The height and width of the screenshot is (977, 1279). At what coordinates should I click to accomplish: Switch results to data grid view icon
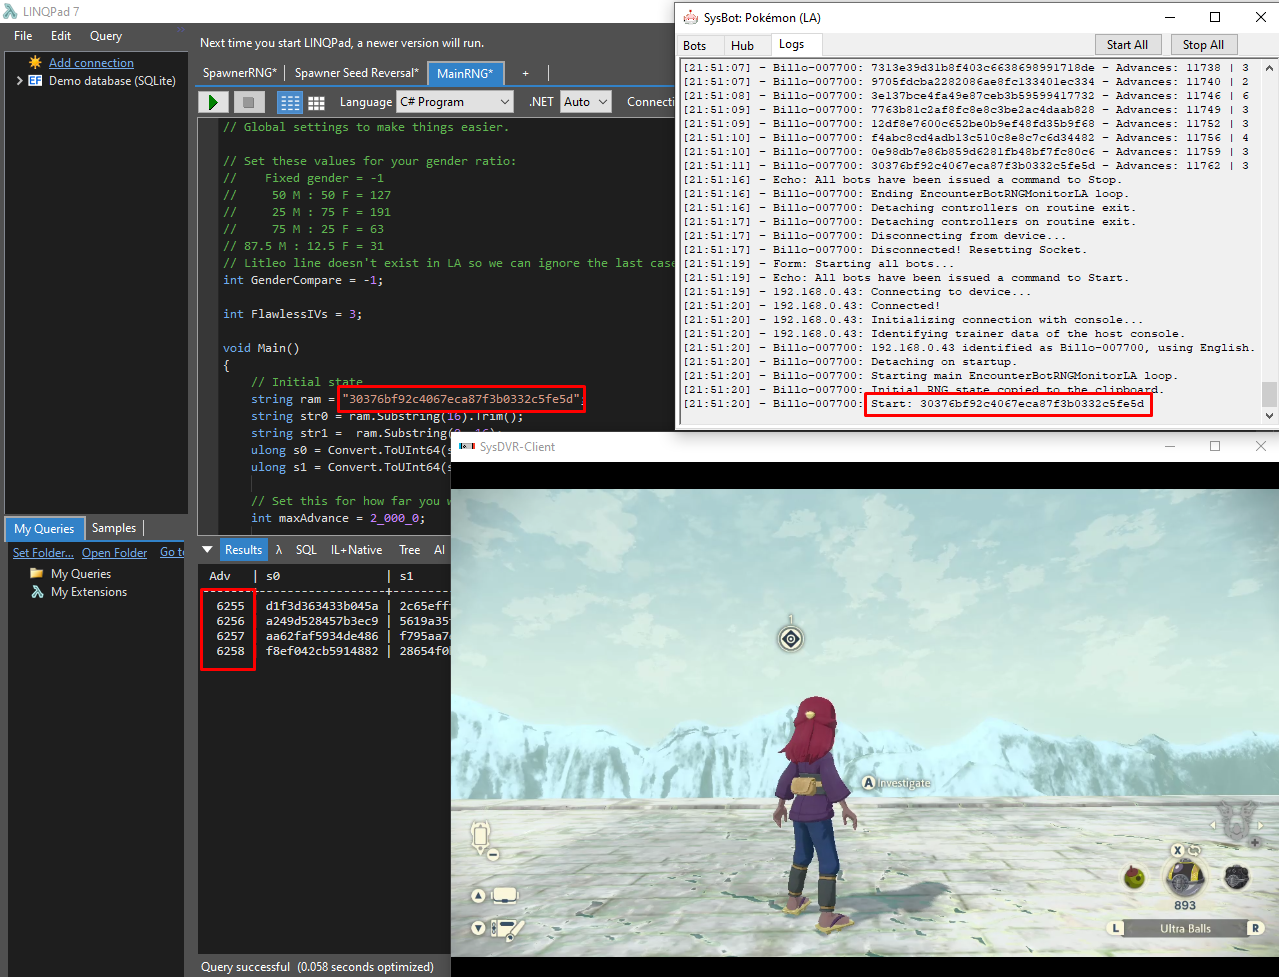317,102
